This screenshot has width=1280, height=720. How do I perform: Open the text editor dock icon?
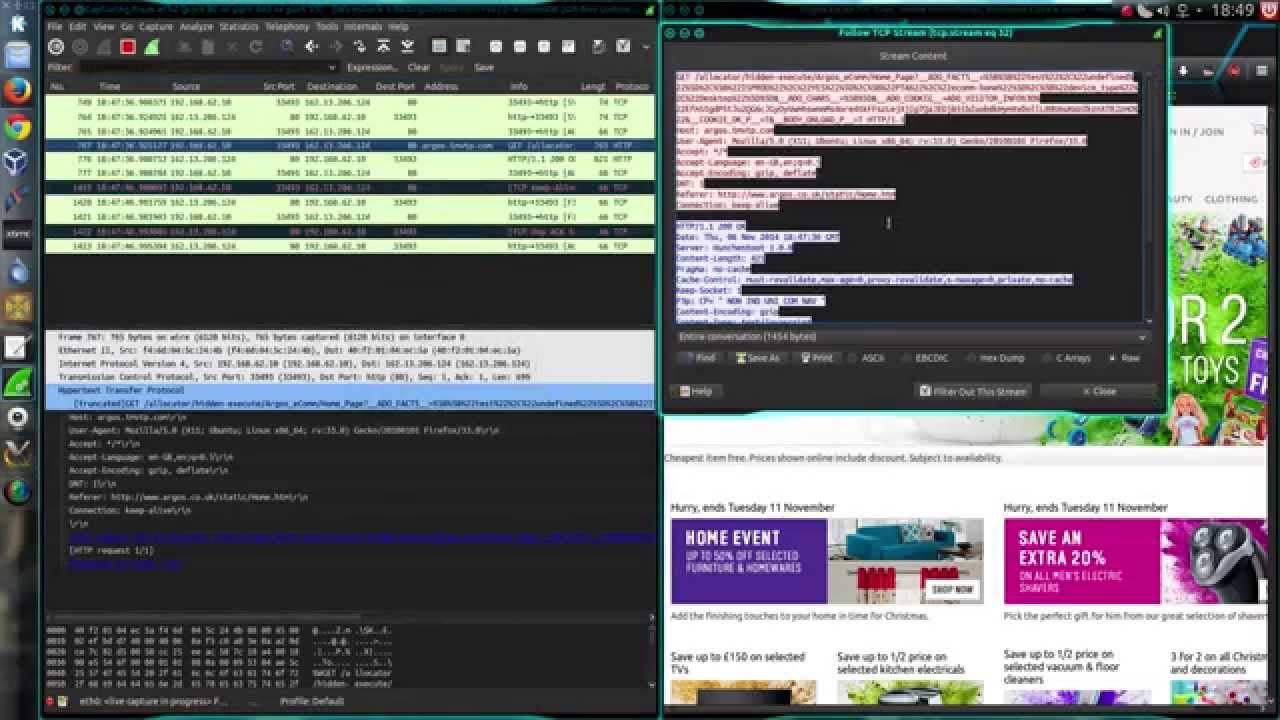(18, 347)
